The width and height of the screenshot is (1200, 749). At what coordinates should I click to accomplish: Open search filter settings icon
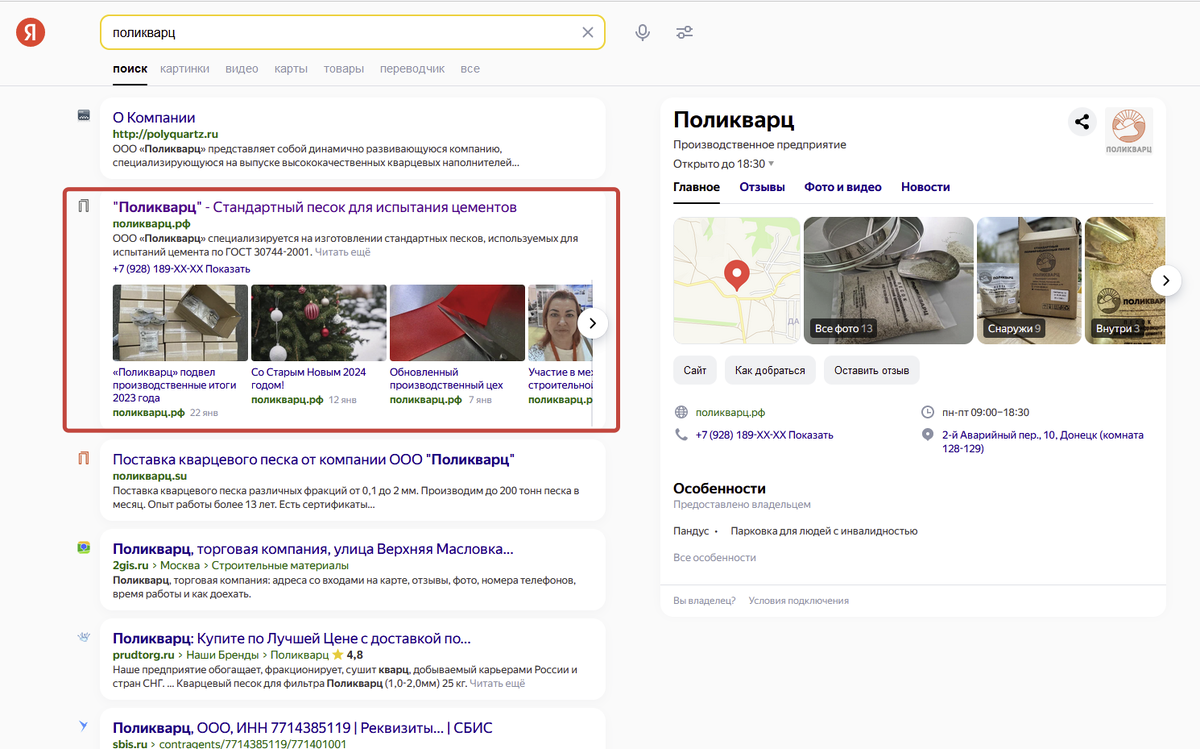(x=685, y=32)
